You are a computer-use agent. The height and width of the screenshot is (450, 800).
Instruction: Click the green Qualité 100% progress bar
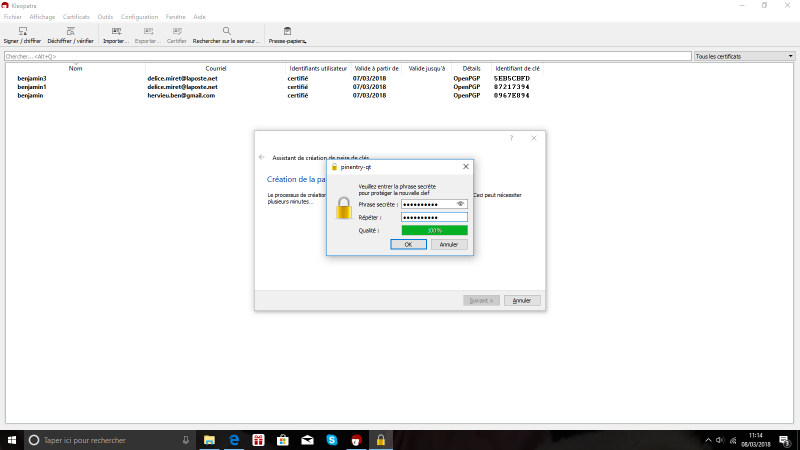point(434,230)
